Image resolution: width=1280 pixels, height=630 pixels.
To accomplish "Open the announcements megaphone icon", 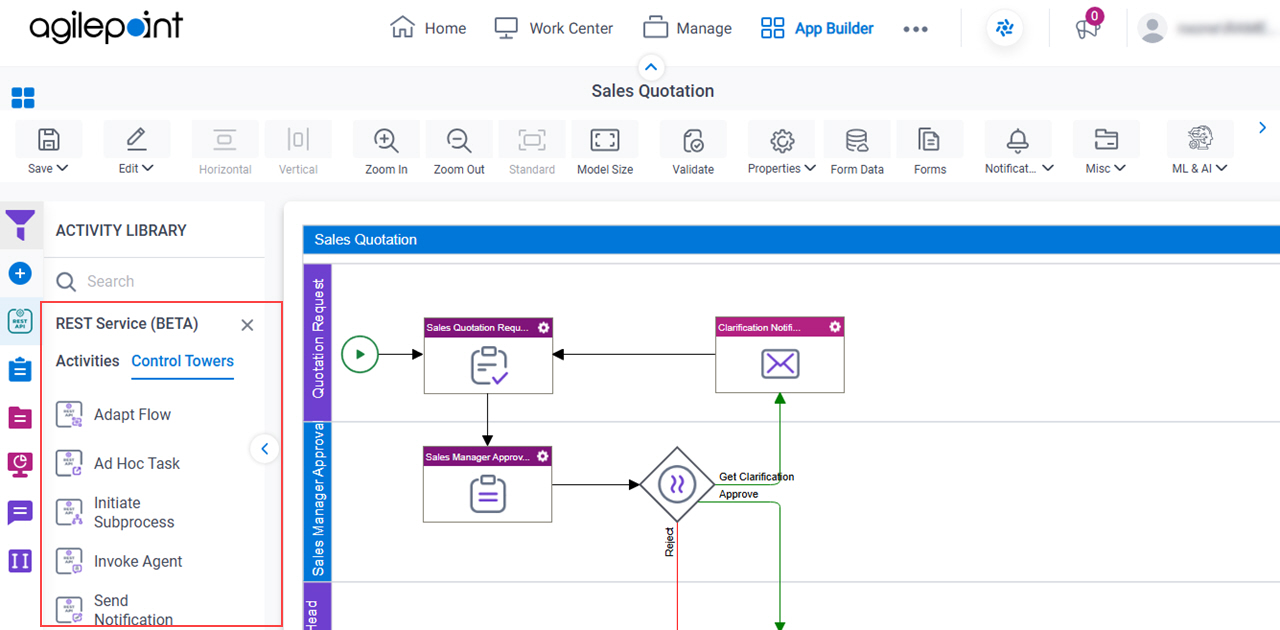I will pyautogui.click(x=1087, y=28).
